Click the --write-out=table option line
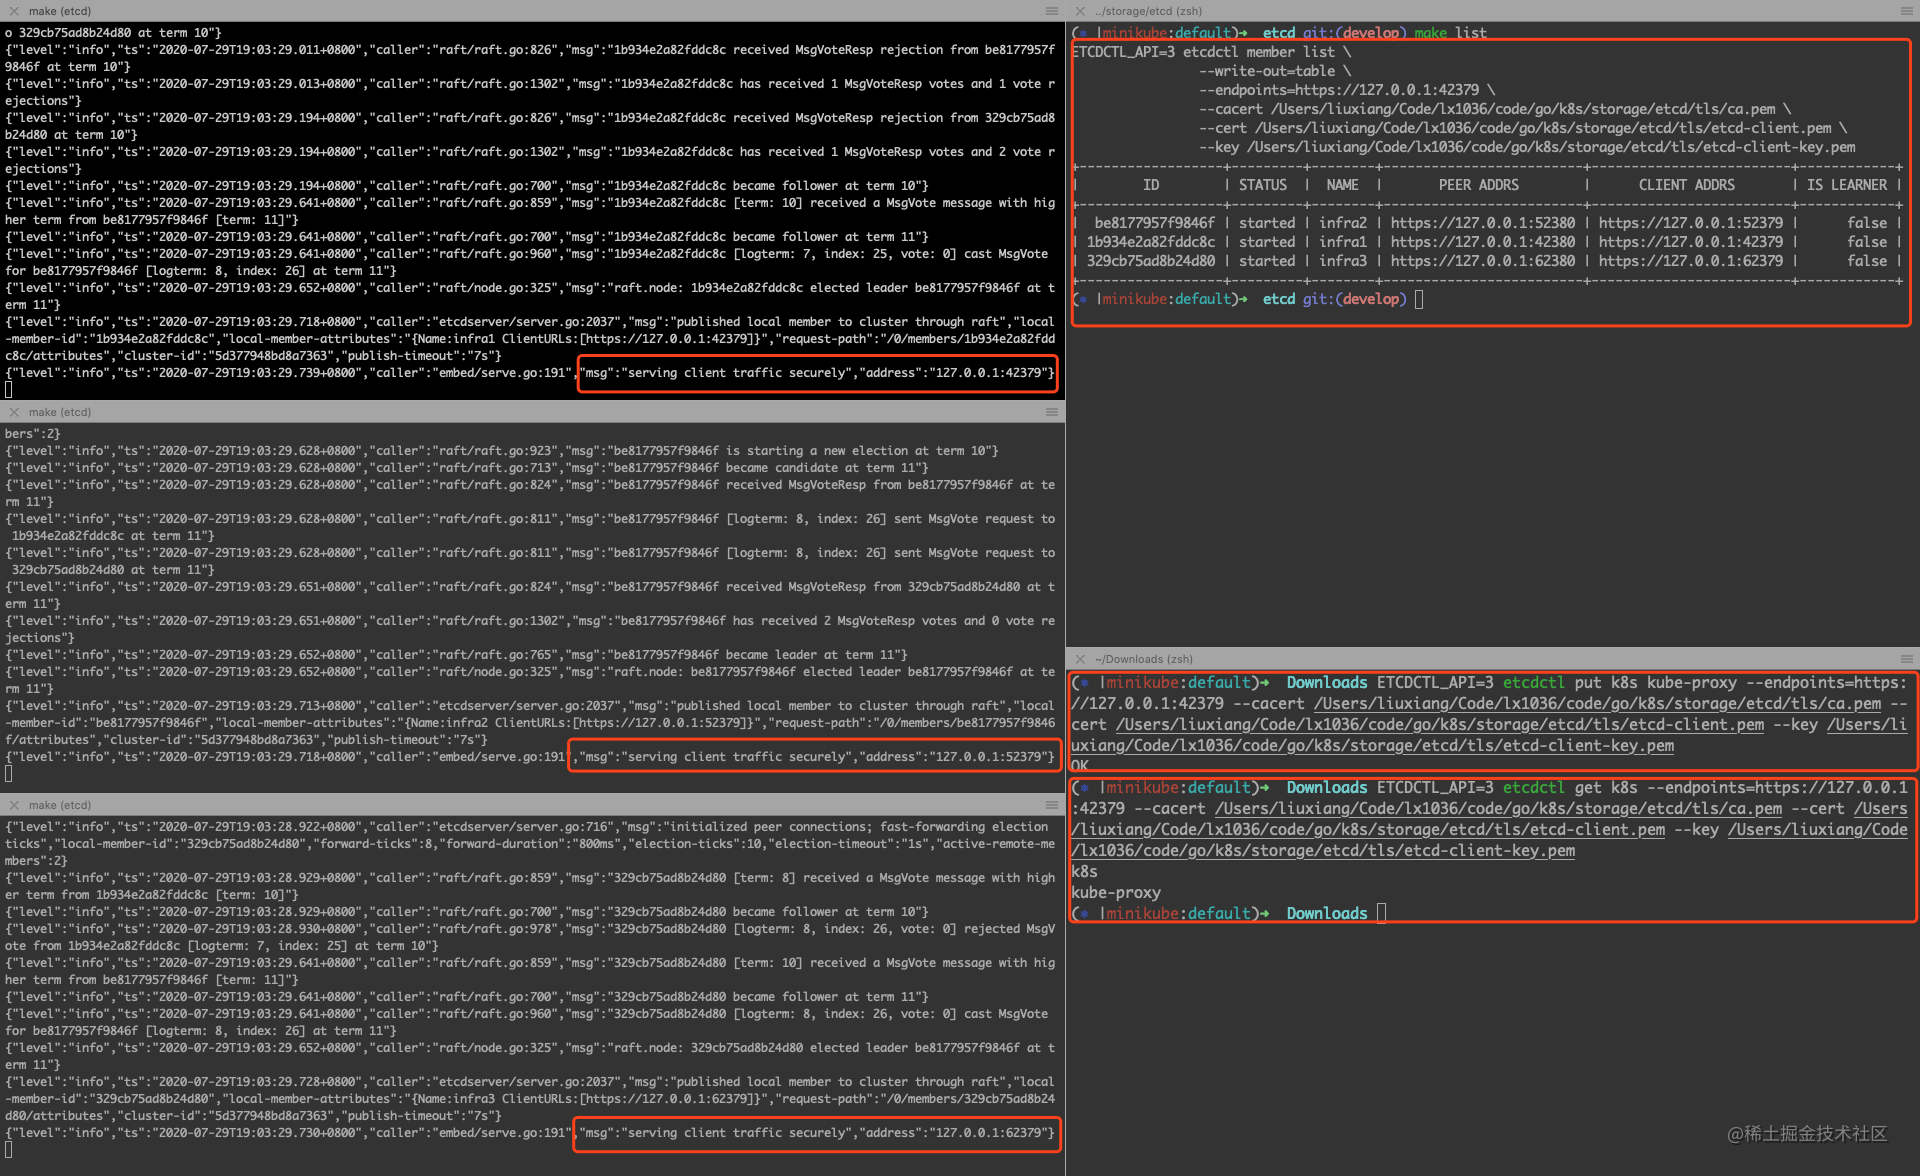The image size is (1920, 1176). click(x=1275, y=71)
